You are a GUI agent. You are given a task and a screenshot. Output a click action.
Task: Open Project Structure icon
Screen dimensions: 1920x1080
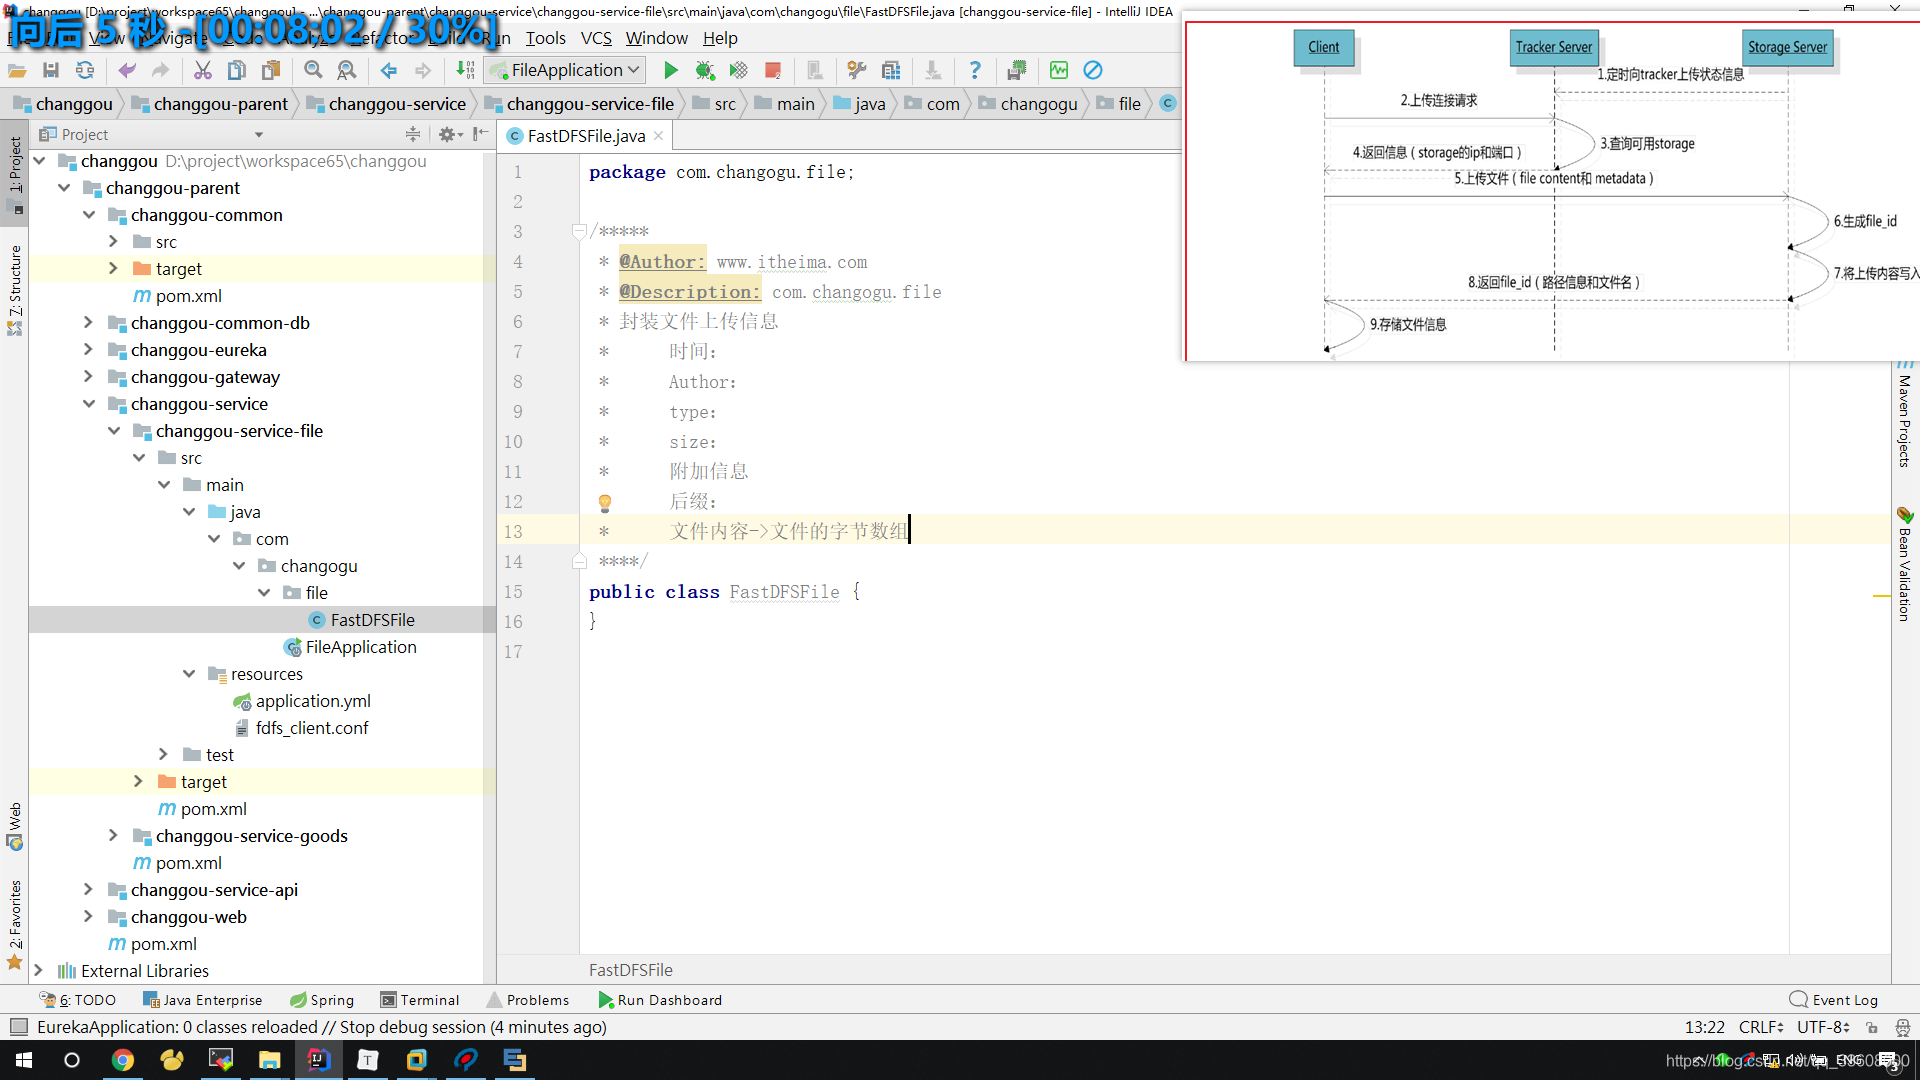891,70
